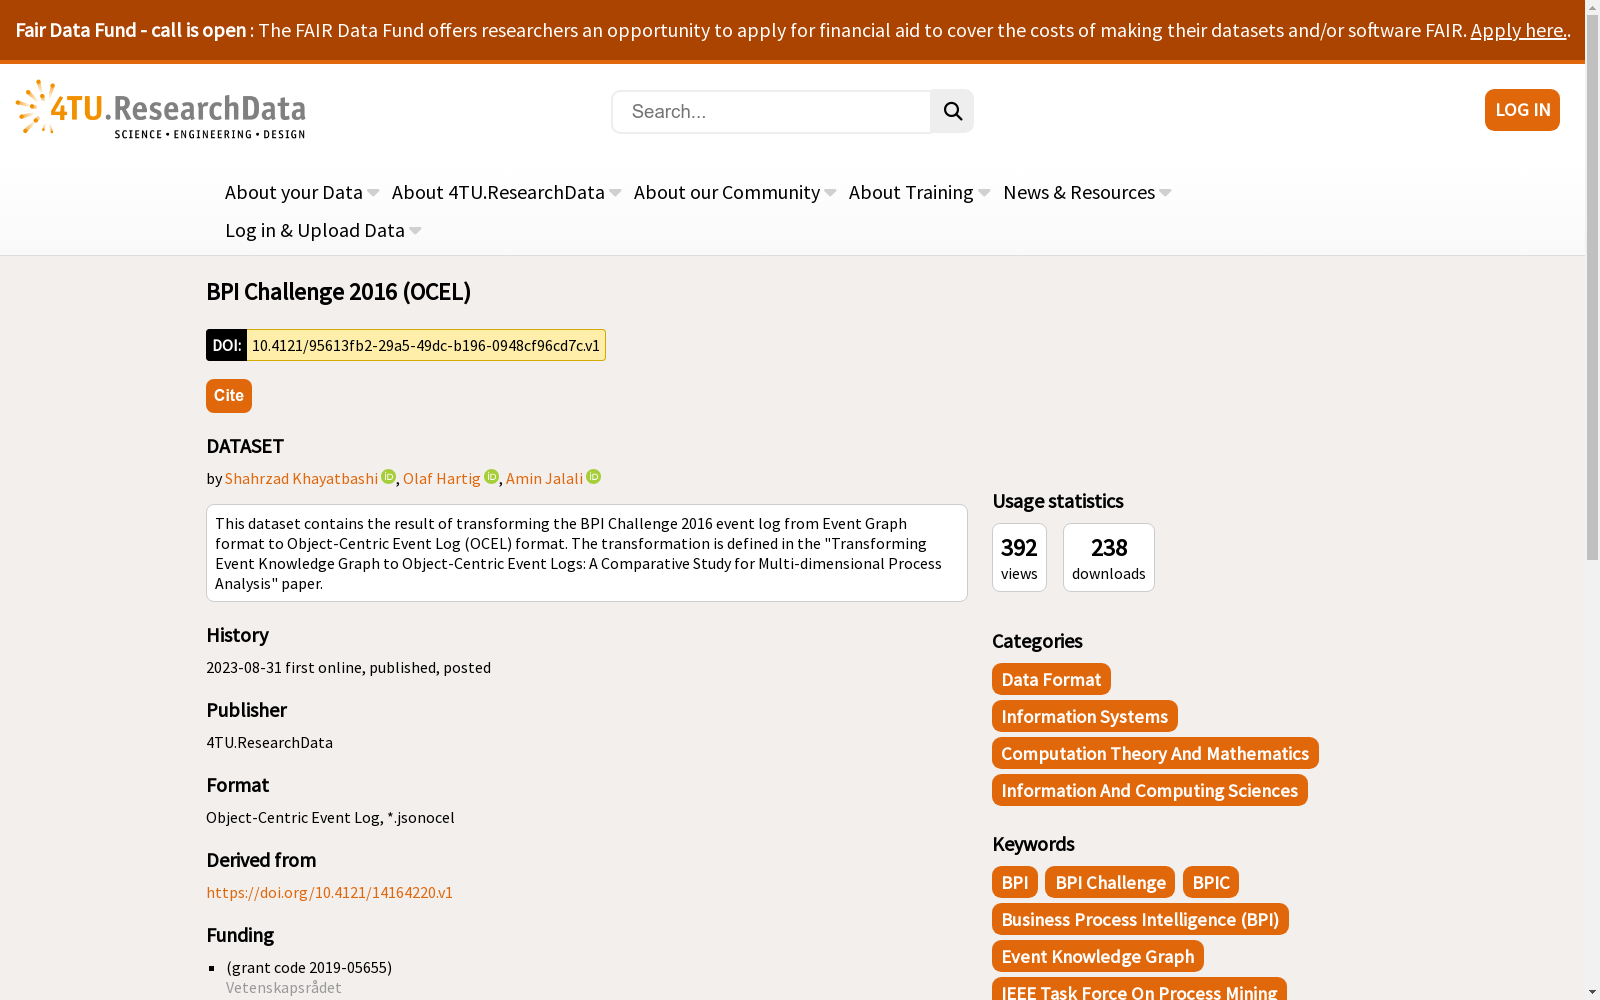Click the 'Object-Centric Event Log, *.jsonocel' text
Image resolution: width=1600 pixels, height=1000 pixels.
click(330, 817)
